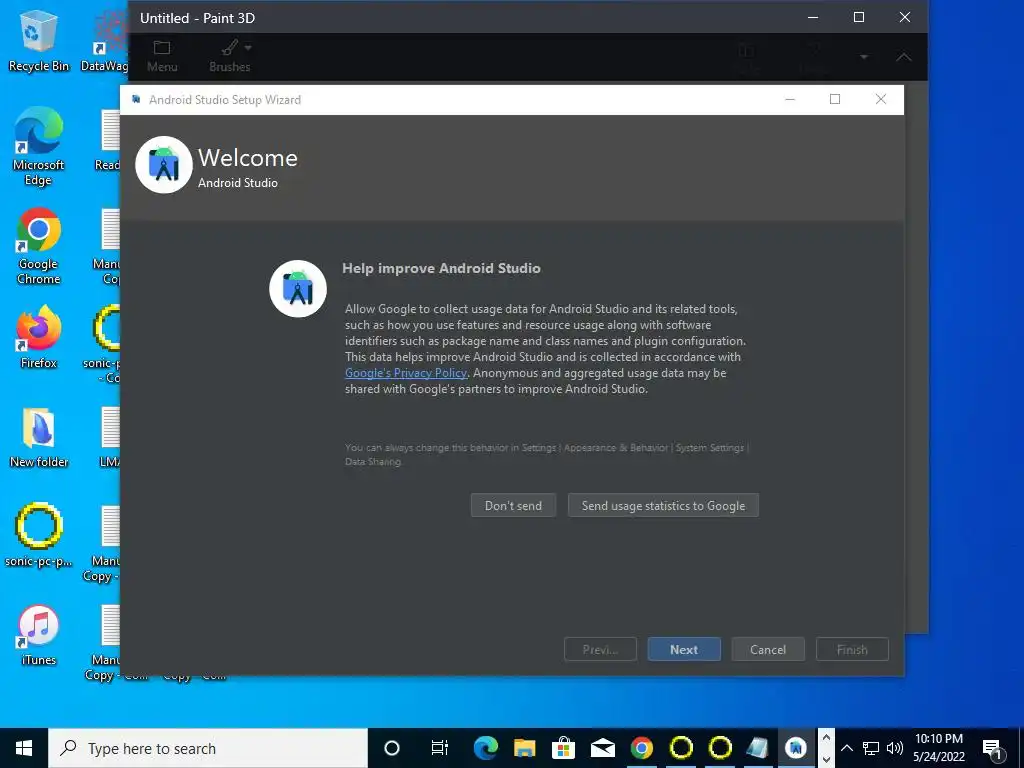
Task: Maximize the Android Studio Setup Wizard window
Action: pyautogui.click(x=835, y=99)
